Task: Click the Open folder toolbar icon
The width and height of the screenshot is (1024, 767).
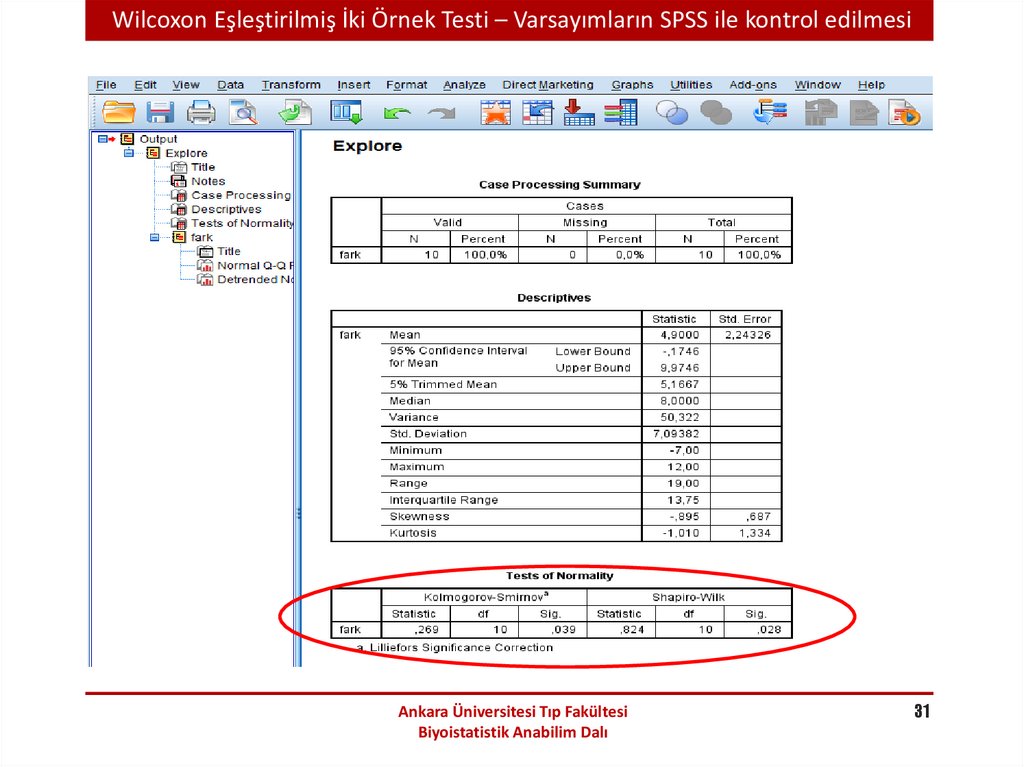Action: click(x=119, y=112)
